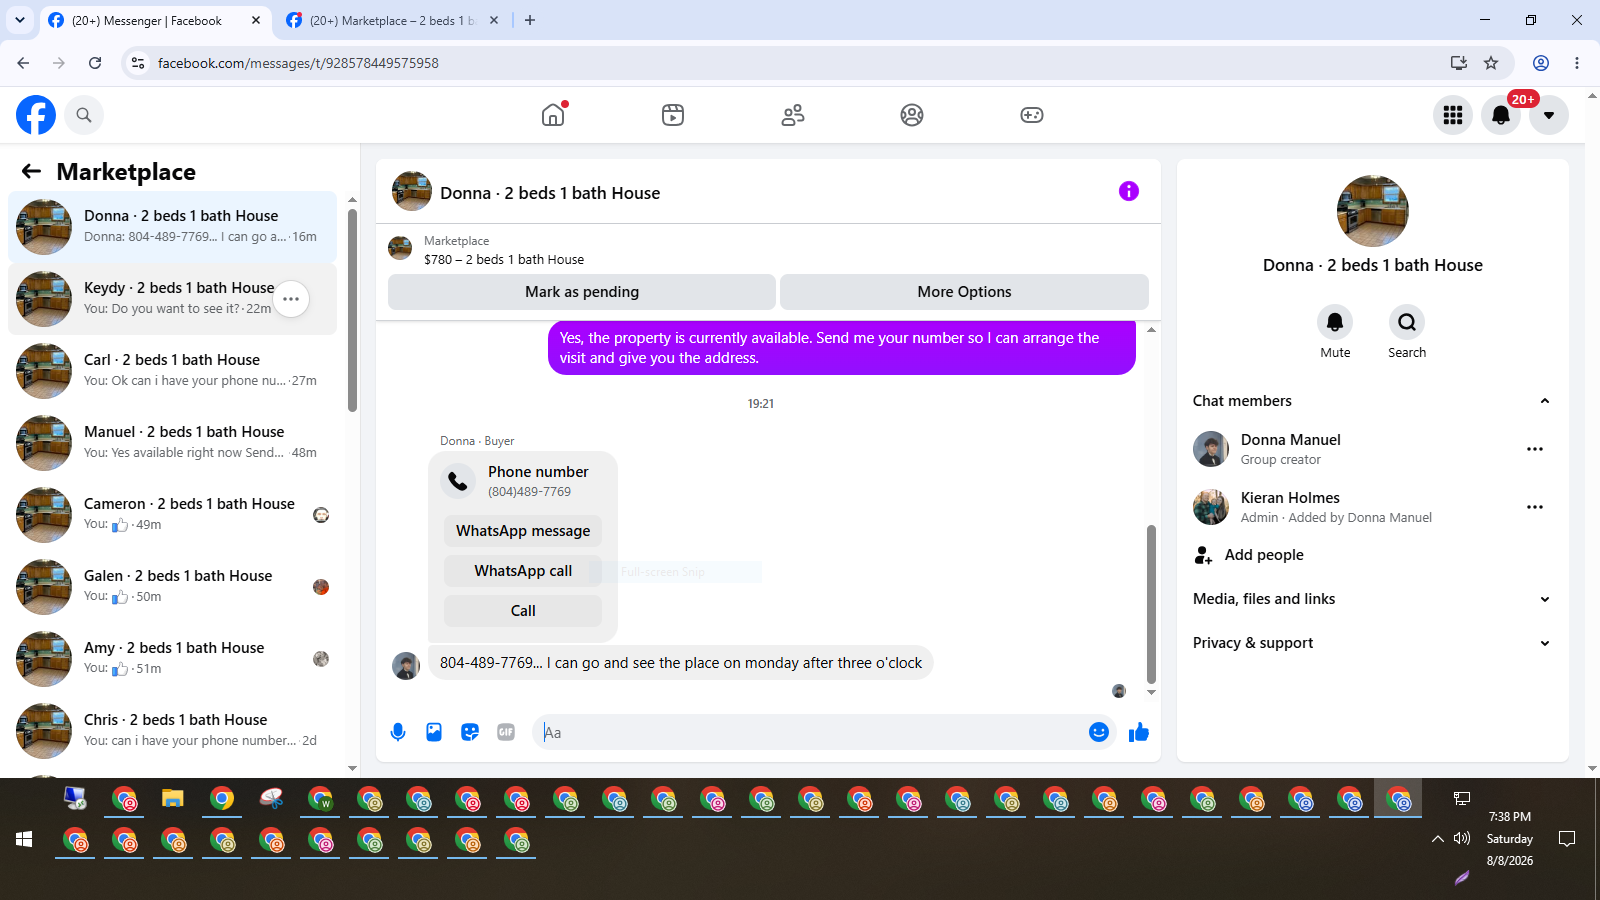Open the Carl conversation
Viewport: 1600px width, 900px height.
tap(172, 371)
